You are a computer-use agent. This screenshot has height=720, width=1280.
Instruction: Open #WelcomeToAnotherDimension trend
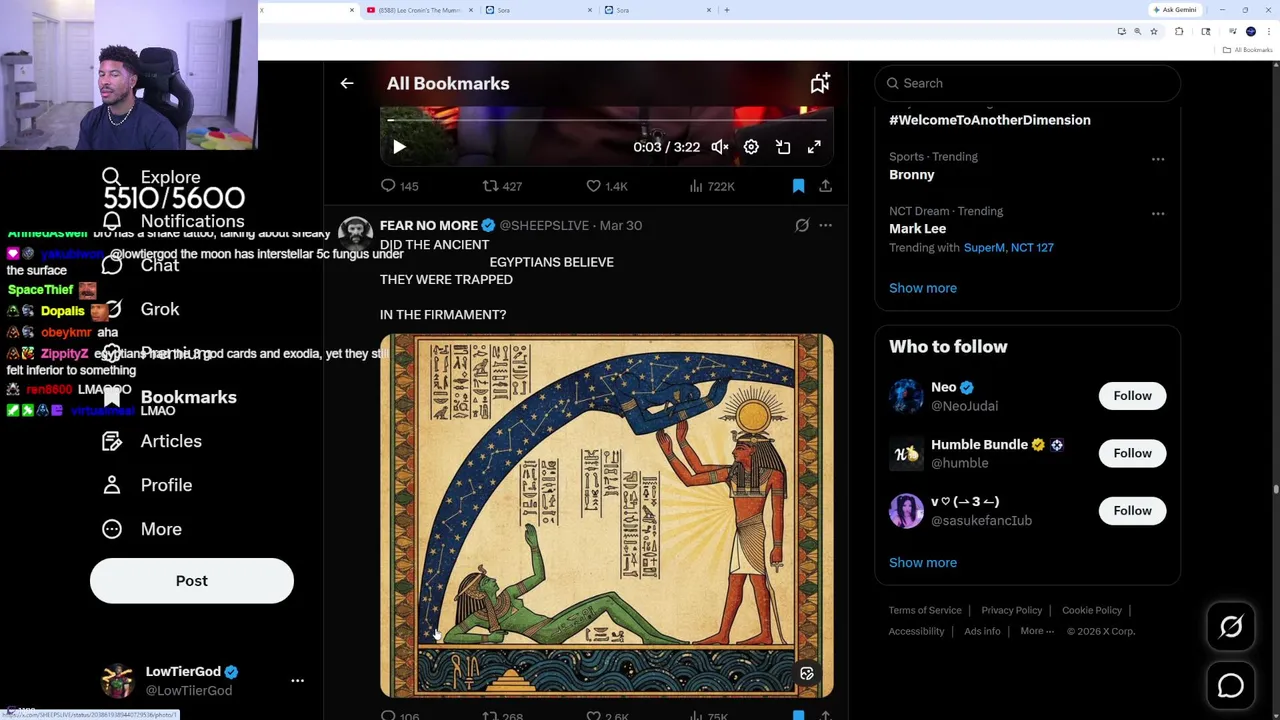coord(990,120)
